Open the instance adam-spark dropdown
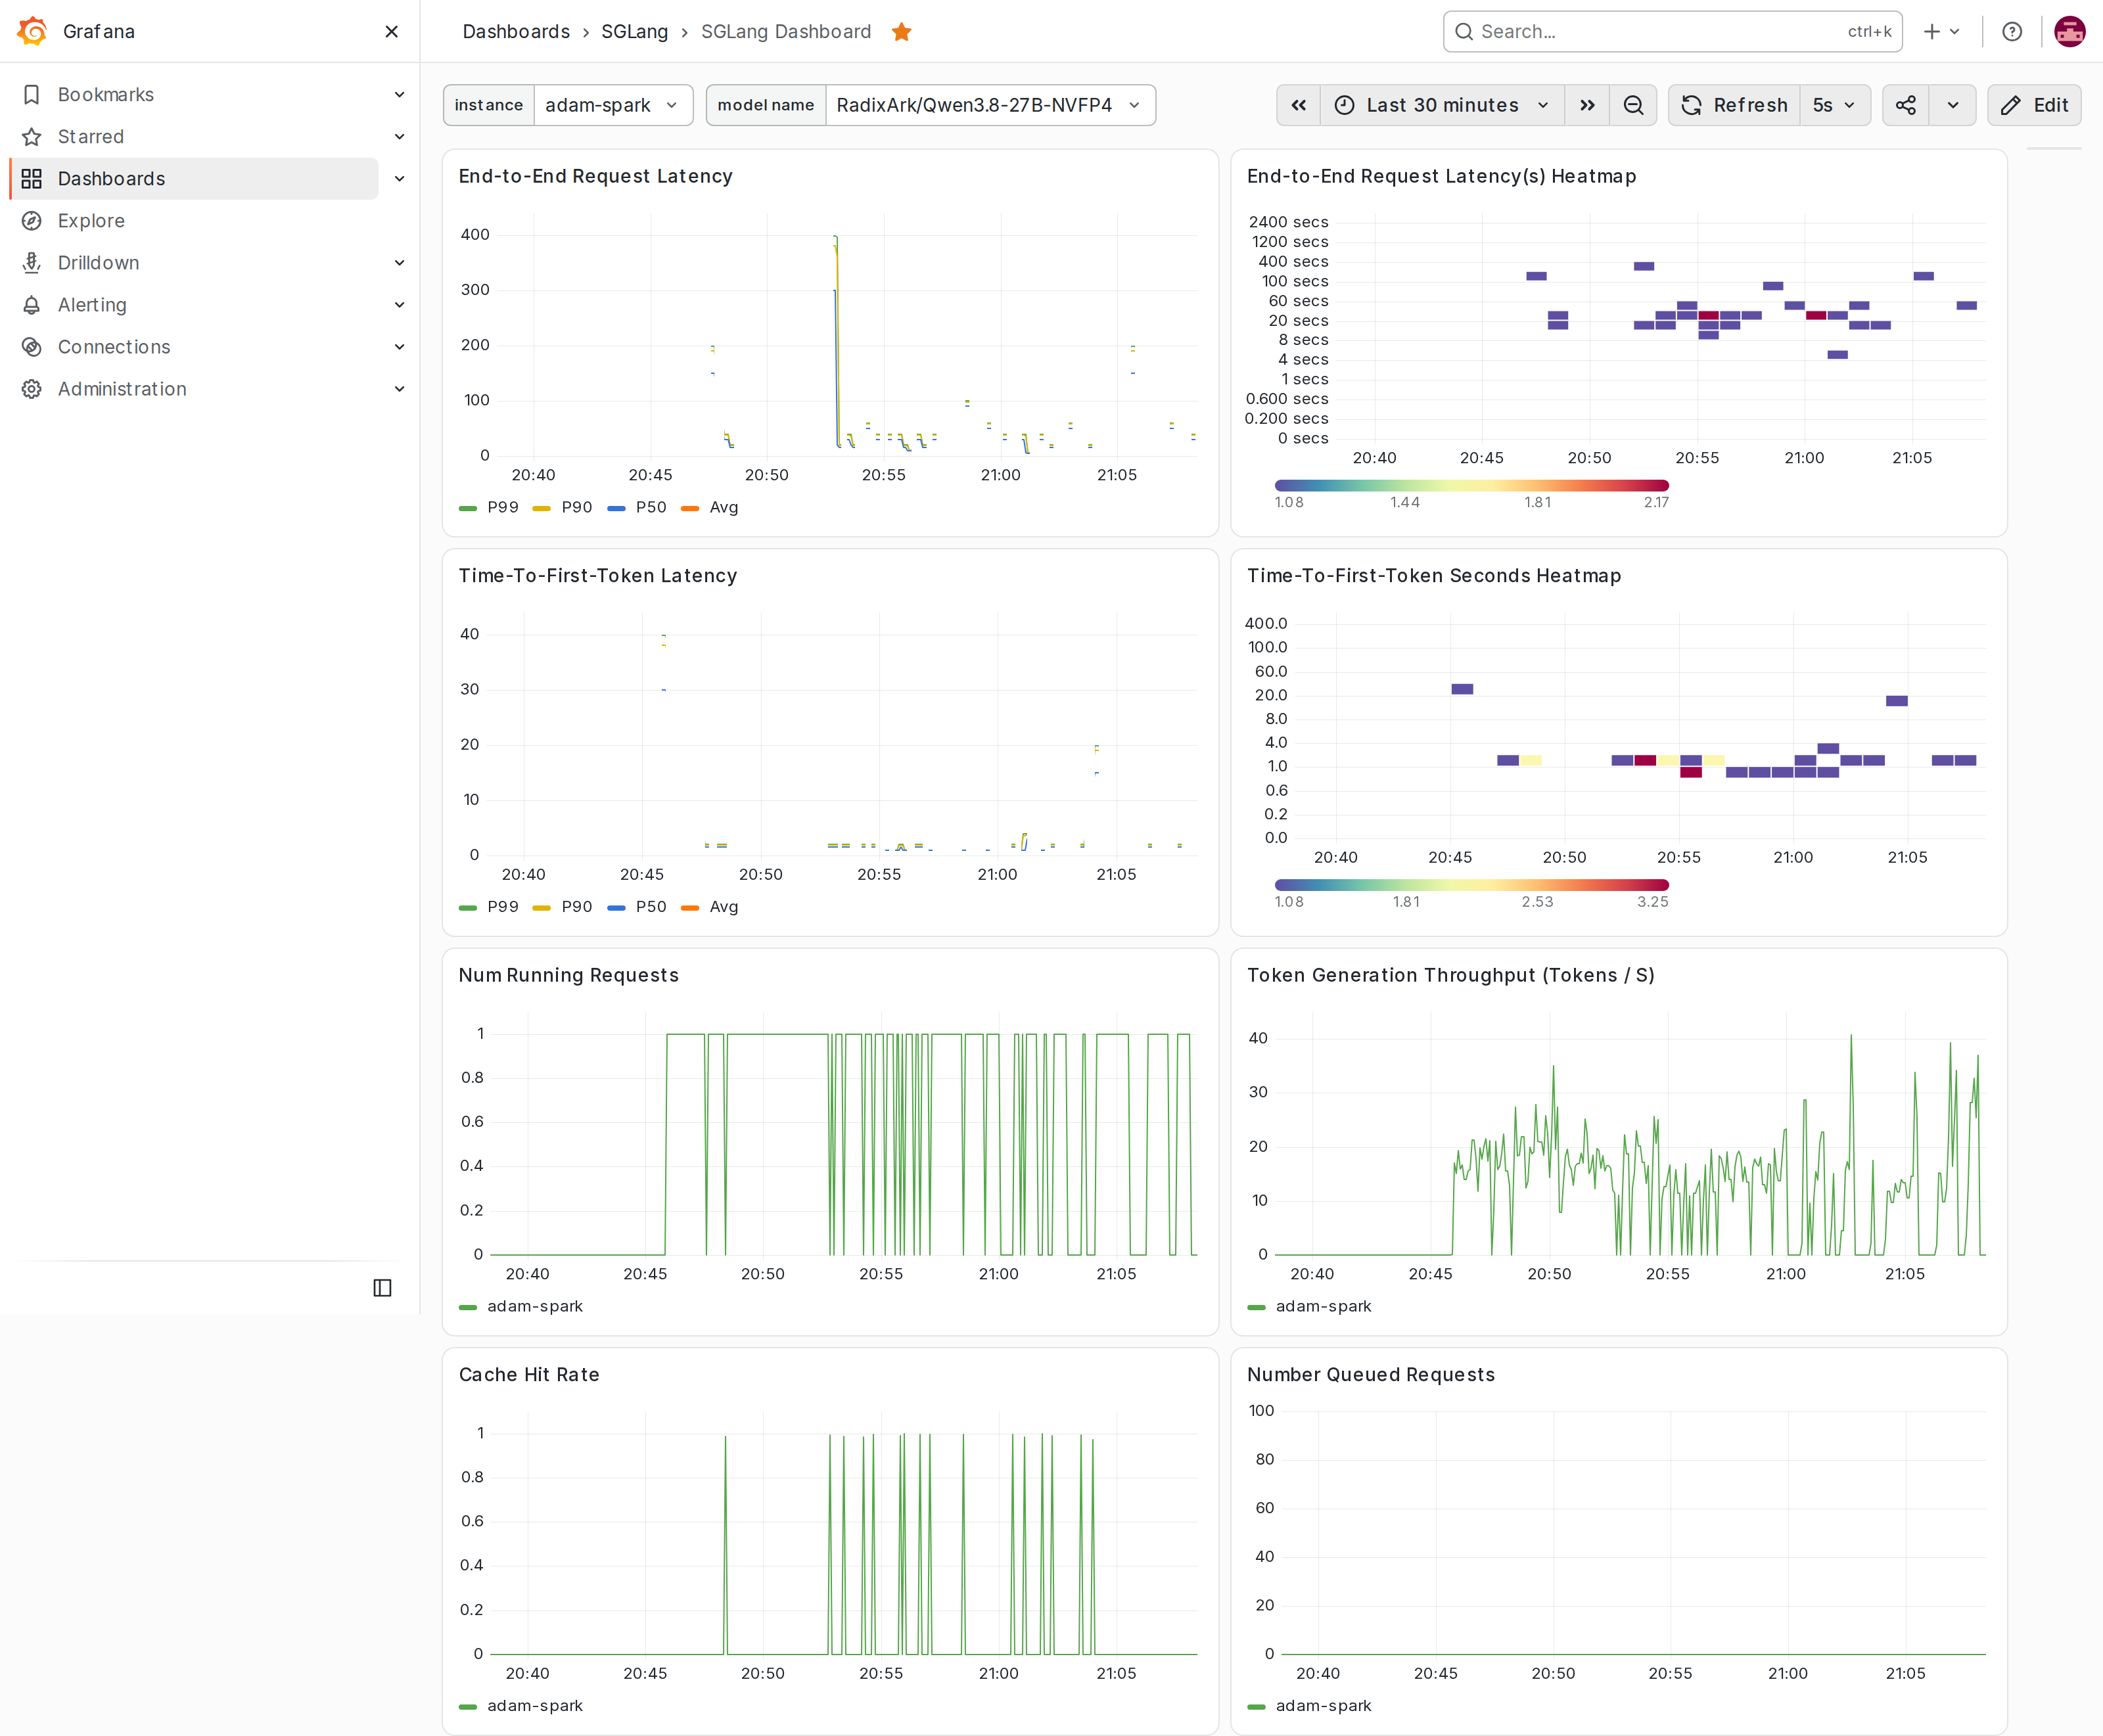This screenshot has width=2103, height=1736. point(613,105)
